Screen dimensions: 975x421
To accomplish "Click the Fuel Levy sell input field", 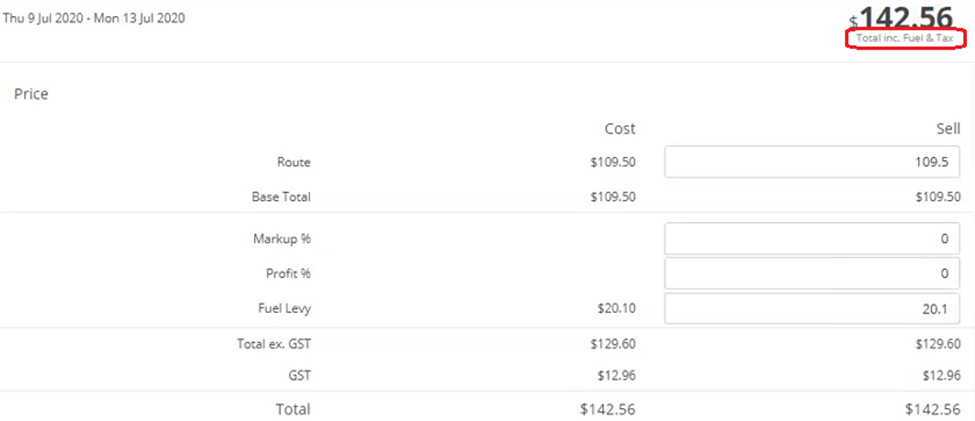I will click(x=812, y=308).
